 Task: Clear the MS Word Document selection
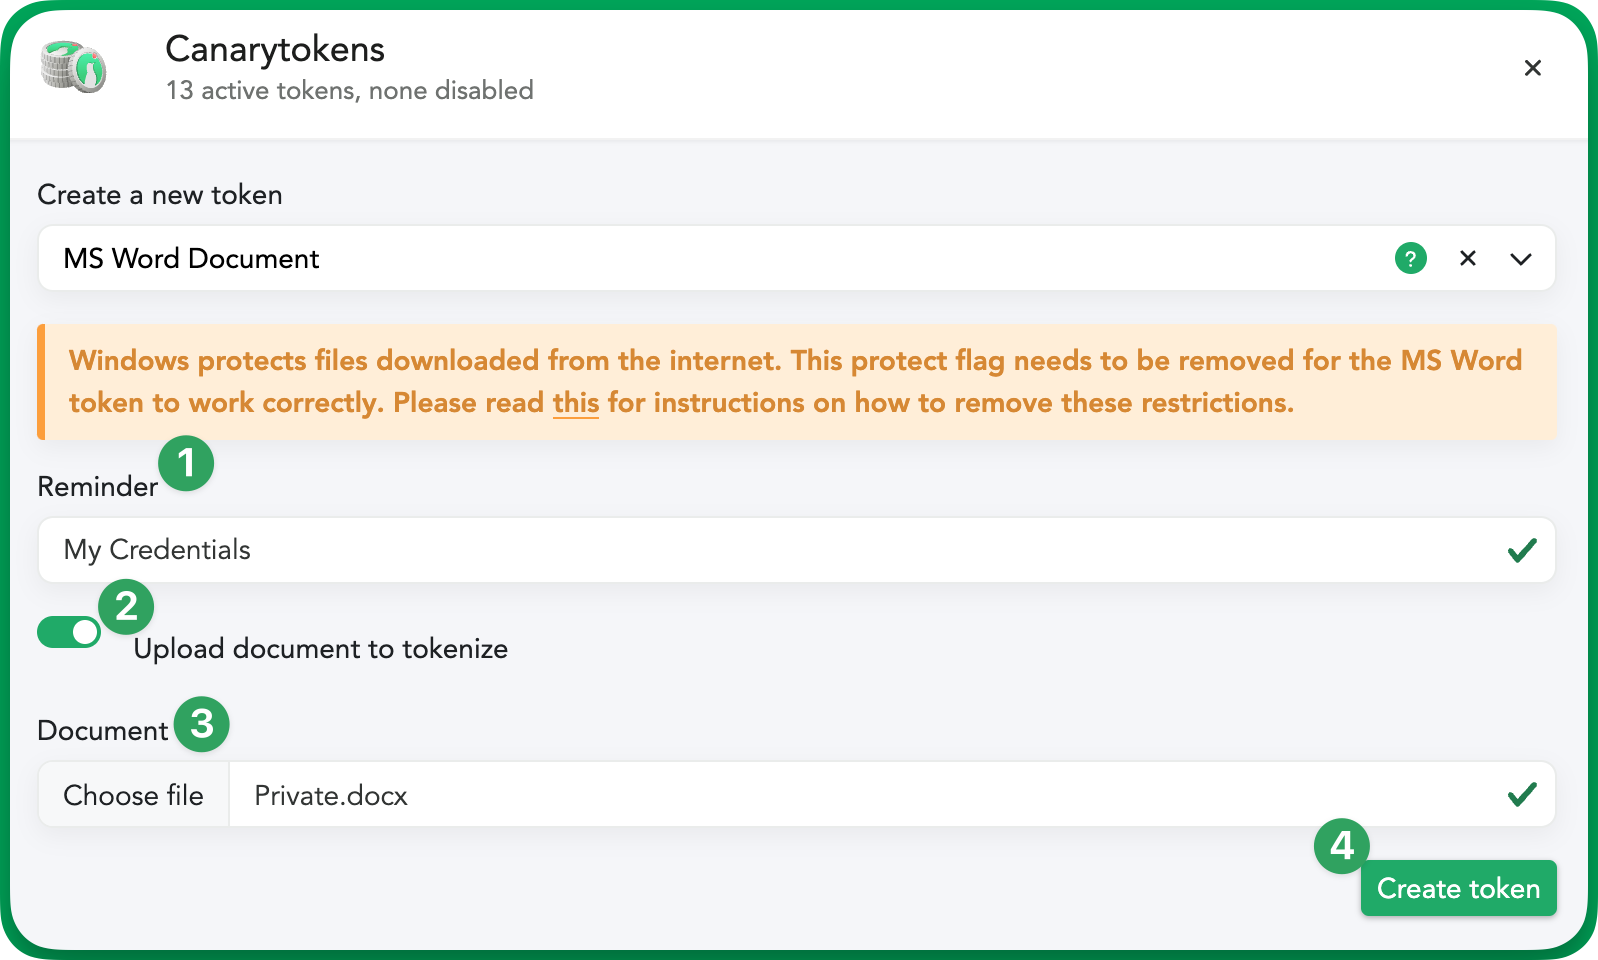[x=1467, y=258]
